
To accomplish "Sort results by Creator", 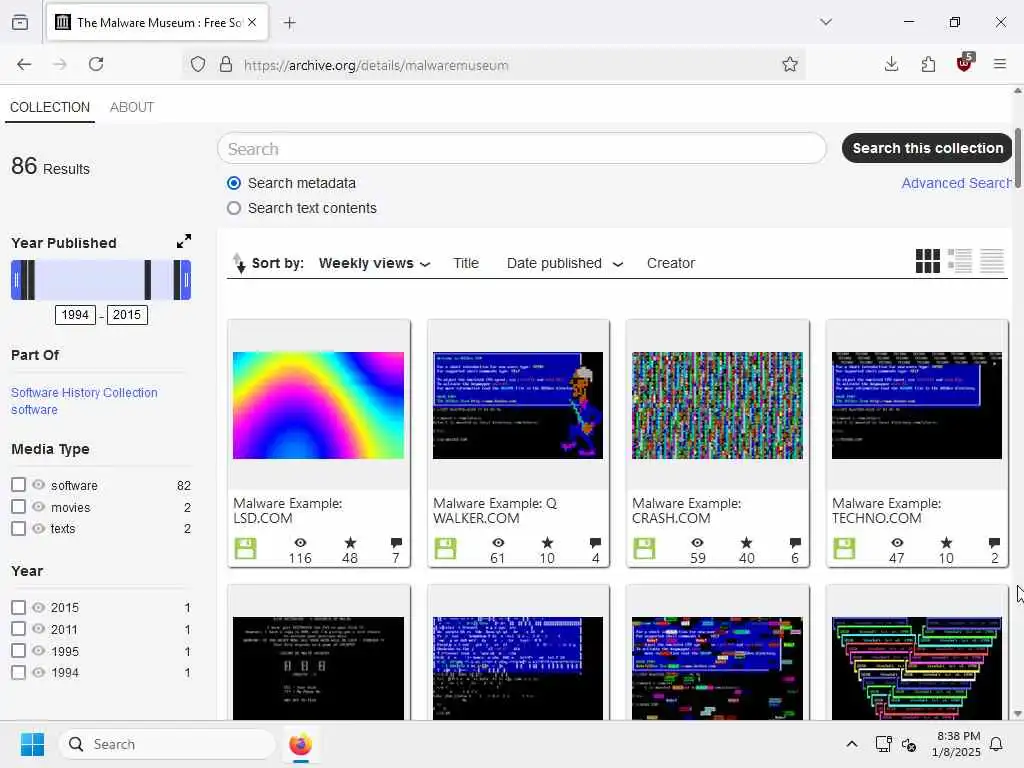I will point(671,263).
